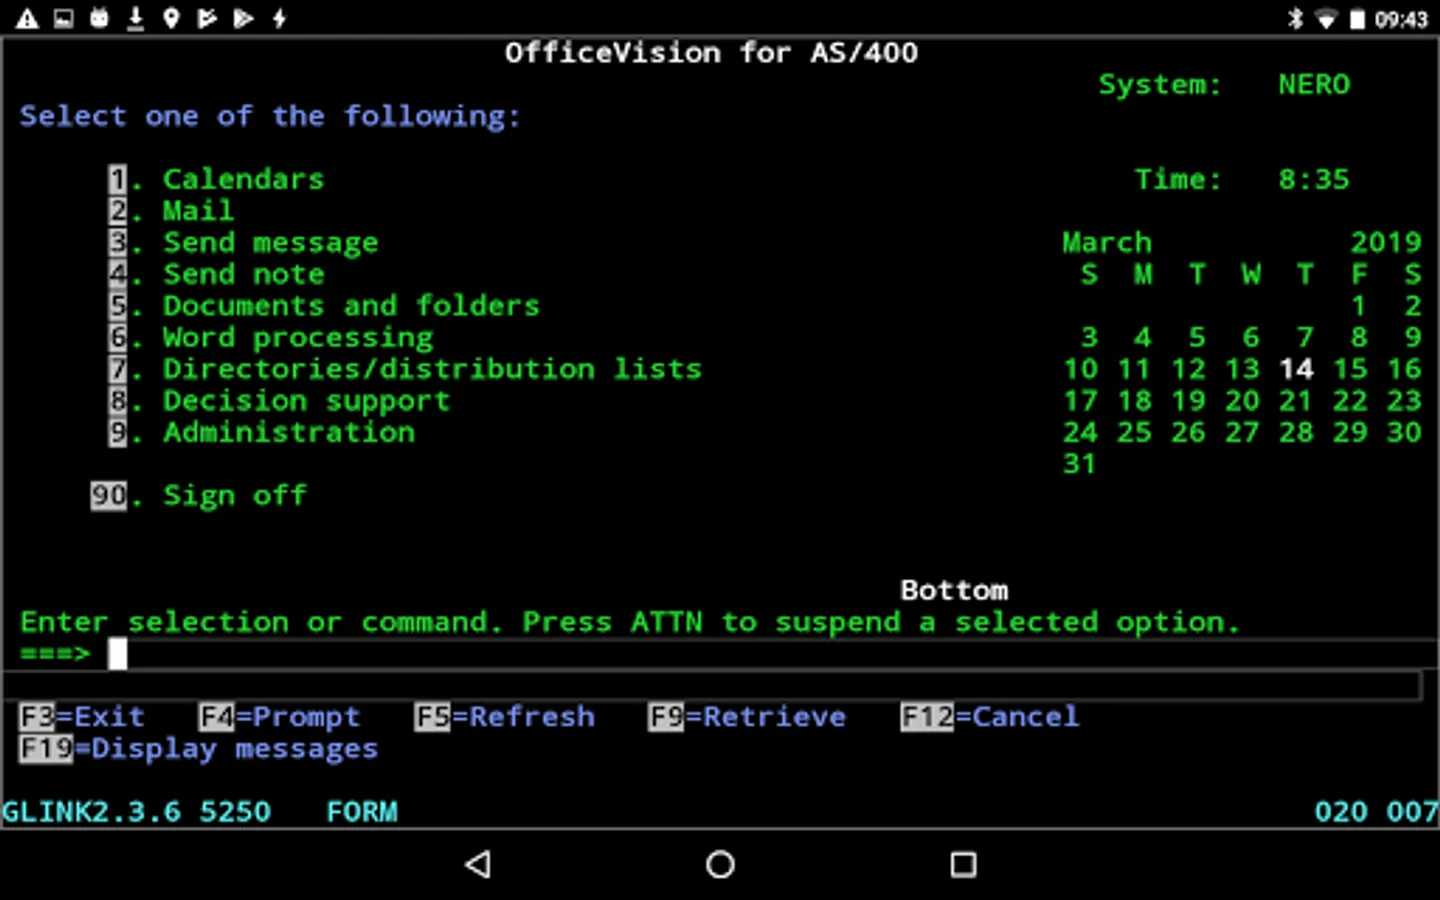This screenshot has width=1440, height=900.
Task: Tap the 2019 year label
Action: point(1386,243)
